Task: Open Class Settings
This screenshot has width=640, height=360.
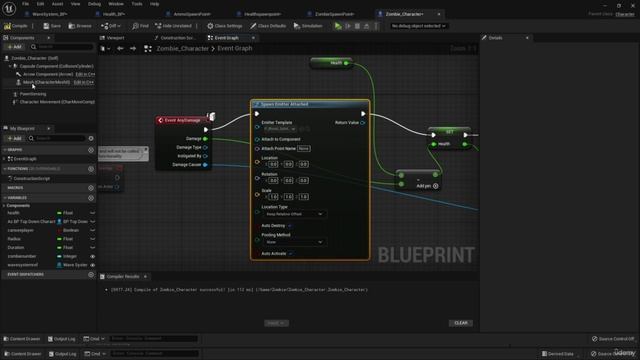Action: pos(224,26)
